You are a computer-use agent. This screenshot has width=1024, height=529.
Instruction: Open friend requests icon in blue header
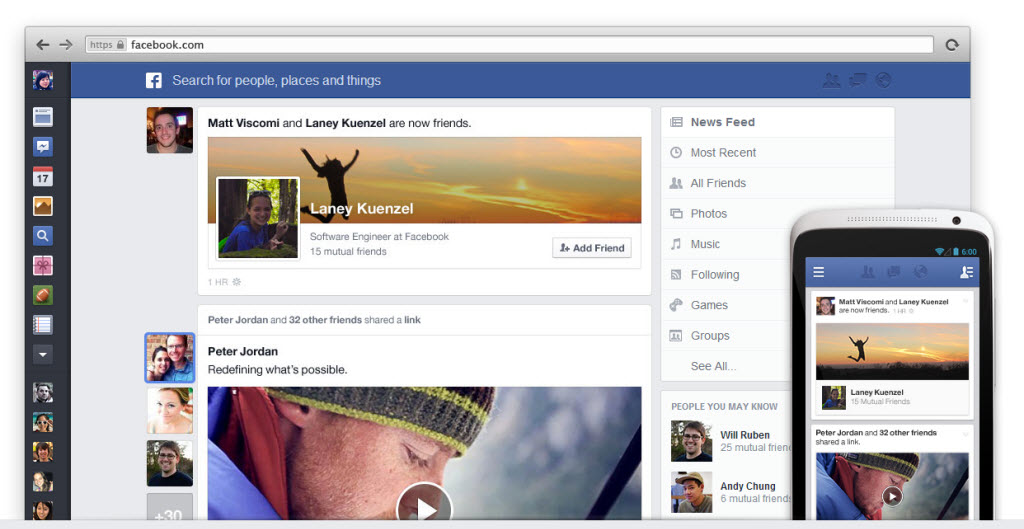point(831,81)
